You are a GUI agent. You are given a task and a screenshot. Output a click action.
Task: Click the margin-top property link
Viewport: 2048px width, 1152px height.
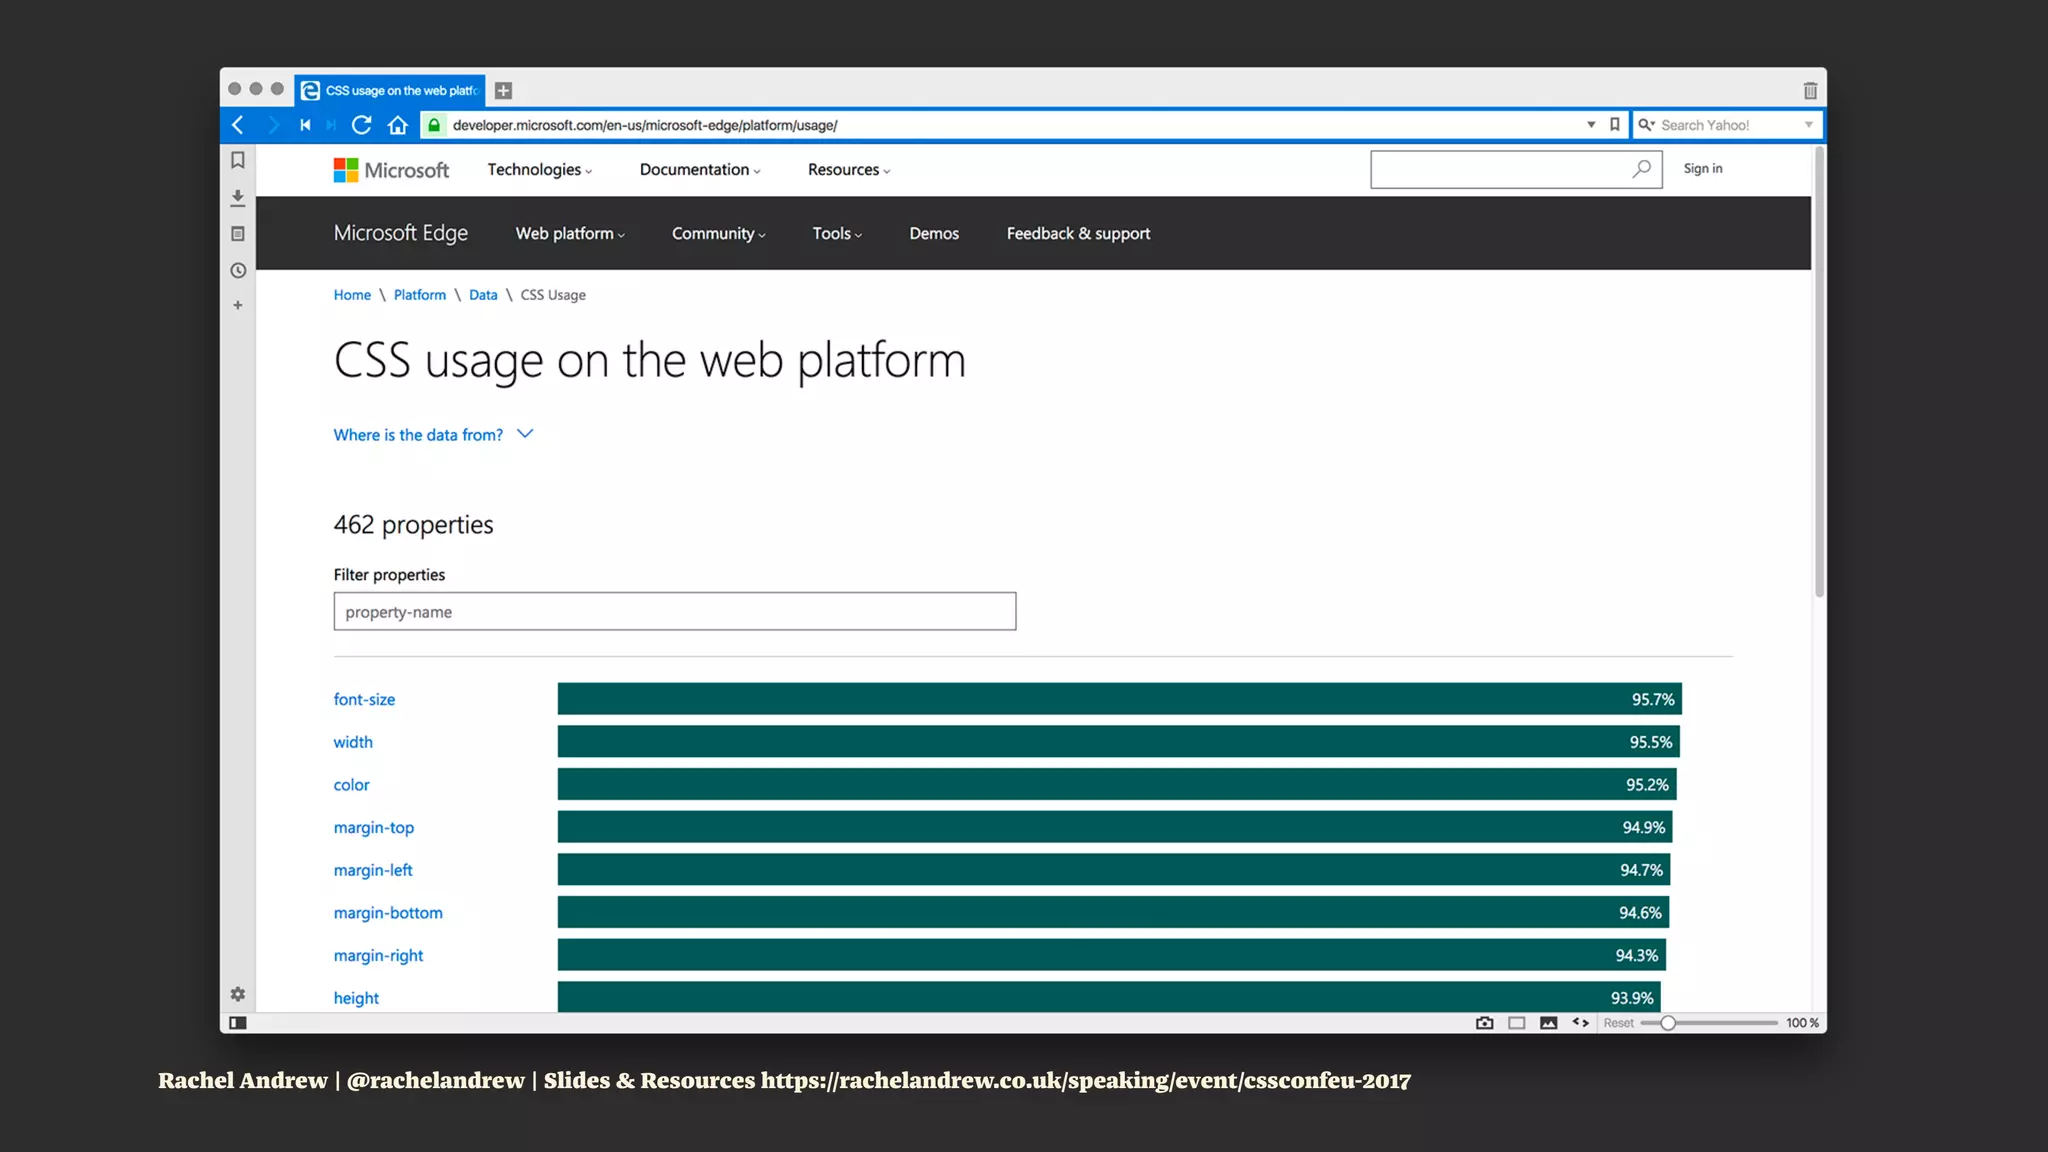(x=373, y=828)
